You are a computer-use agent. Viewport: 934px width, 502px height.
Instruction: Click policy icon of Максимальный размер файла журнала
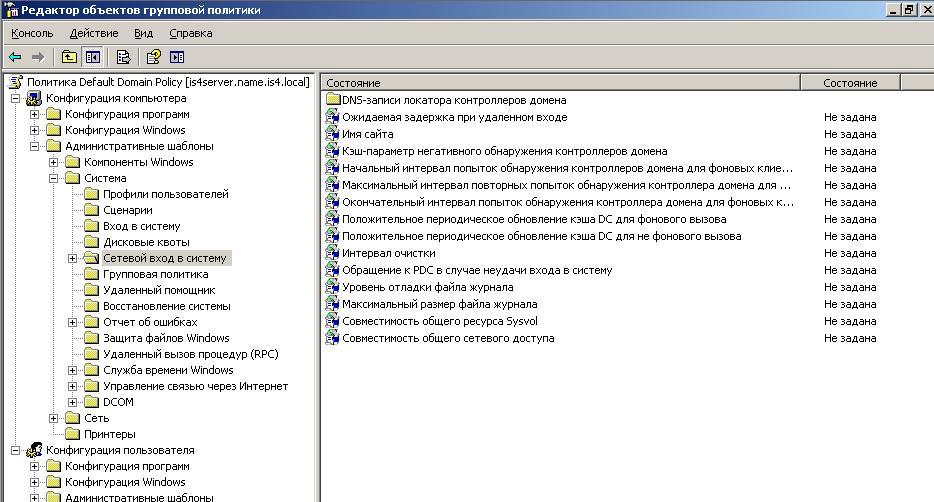point(332,304)
